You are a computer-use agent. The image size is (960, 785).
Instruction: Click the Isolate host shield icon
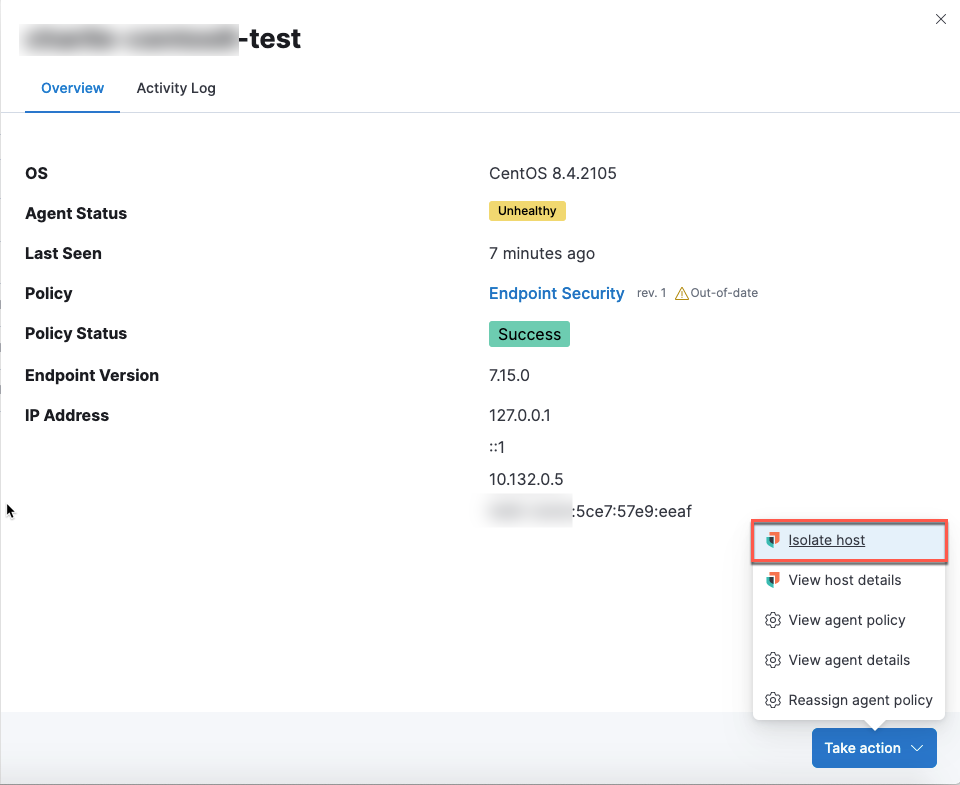(x=772, y=540)
